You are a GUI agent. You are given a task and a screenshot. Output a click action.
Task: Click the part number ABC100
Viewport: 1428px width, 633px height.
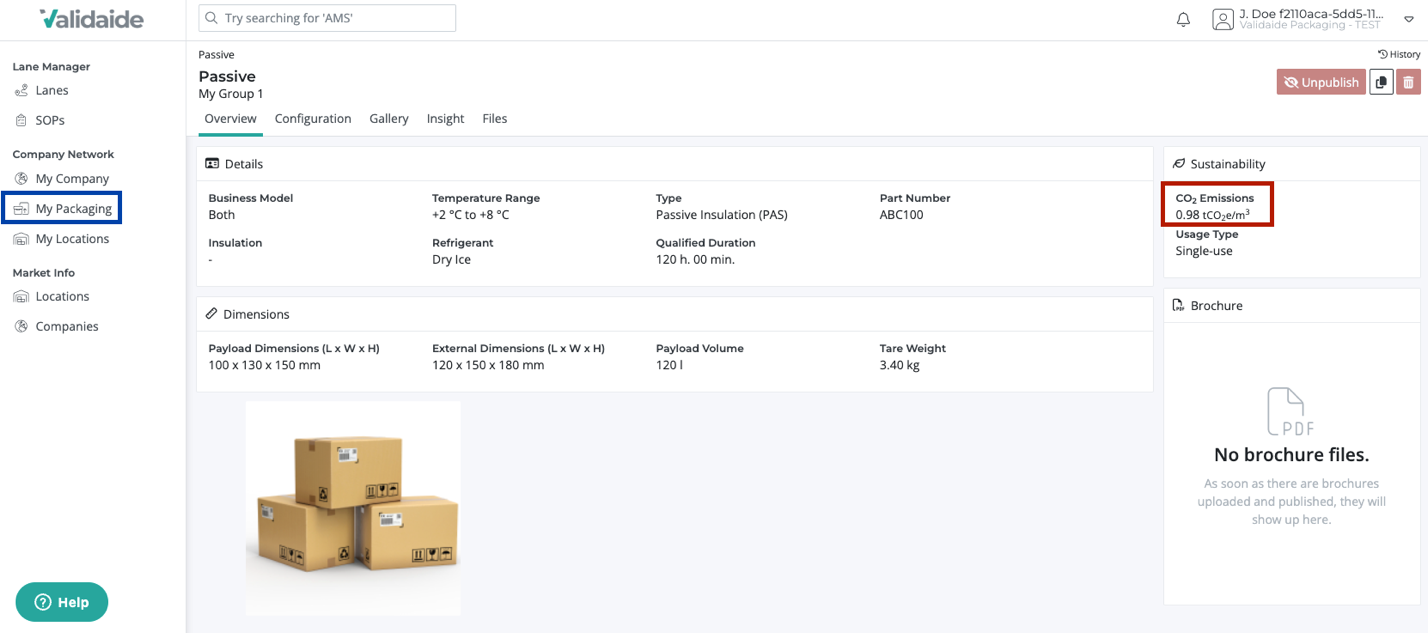pos(902,215)
